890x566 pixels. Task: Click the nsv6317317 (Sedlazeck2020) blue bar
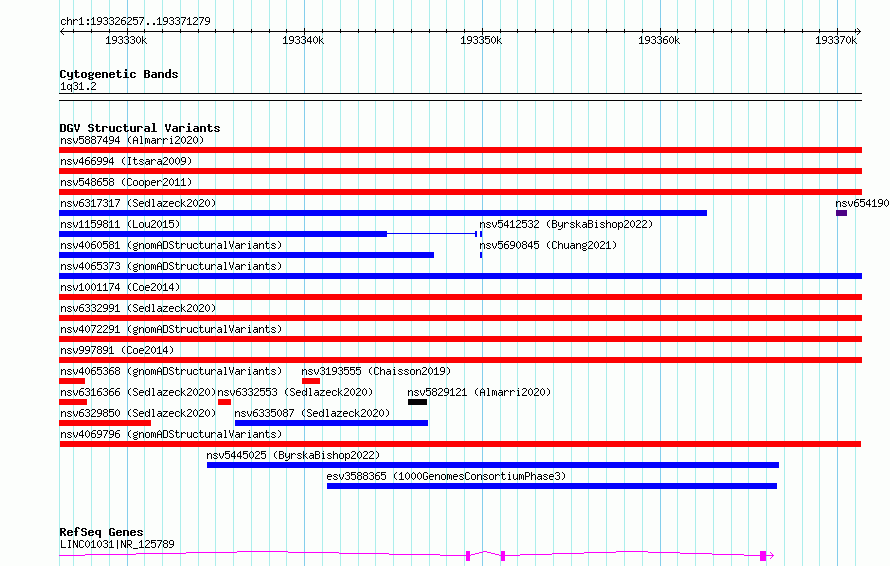[x=383, y=213]
